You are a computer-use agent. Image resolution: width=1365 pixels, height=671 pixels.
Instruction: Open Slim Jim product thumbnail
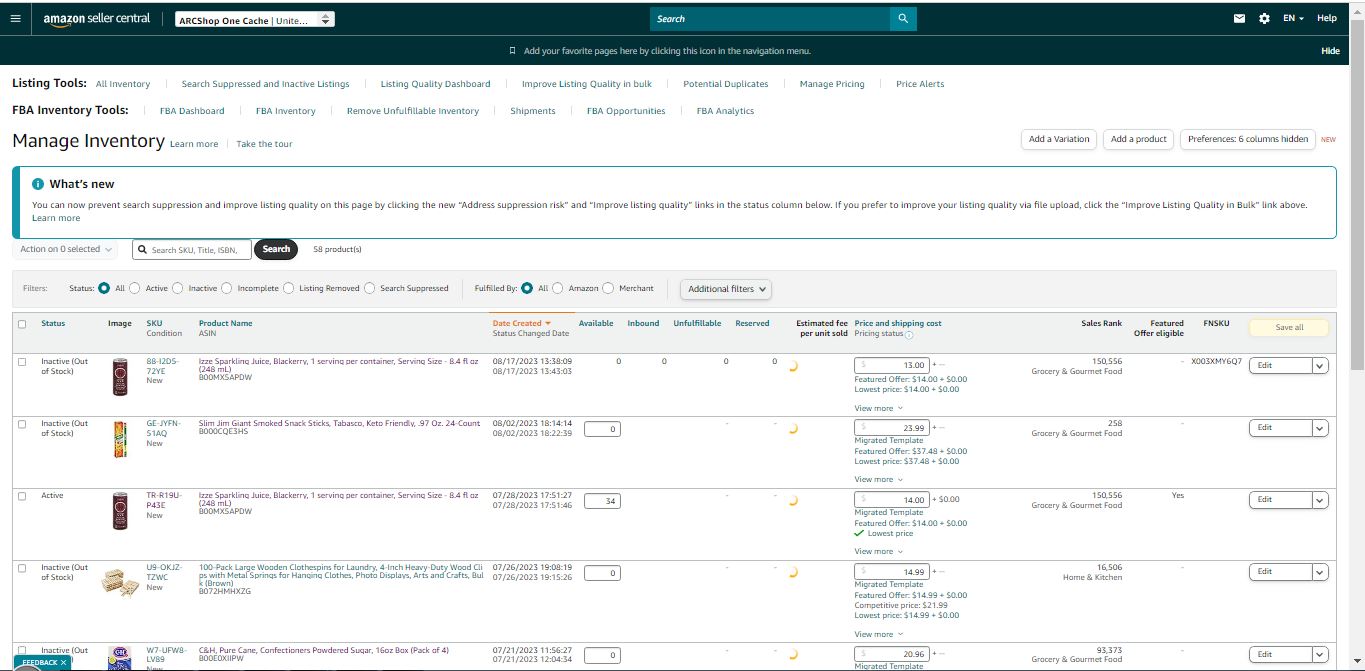point(120,440)
